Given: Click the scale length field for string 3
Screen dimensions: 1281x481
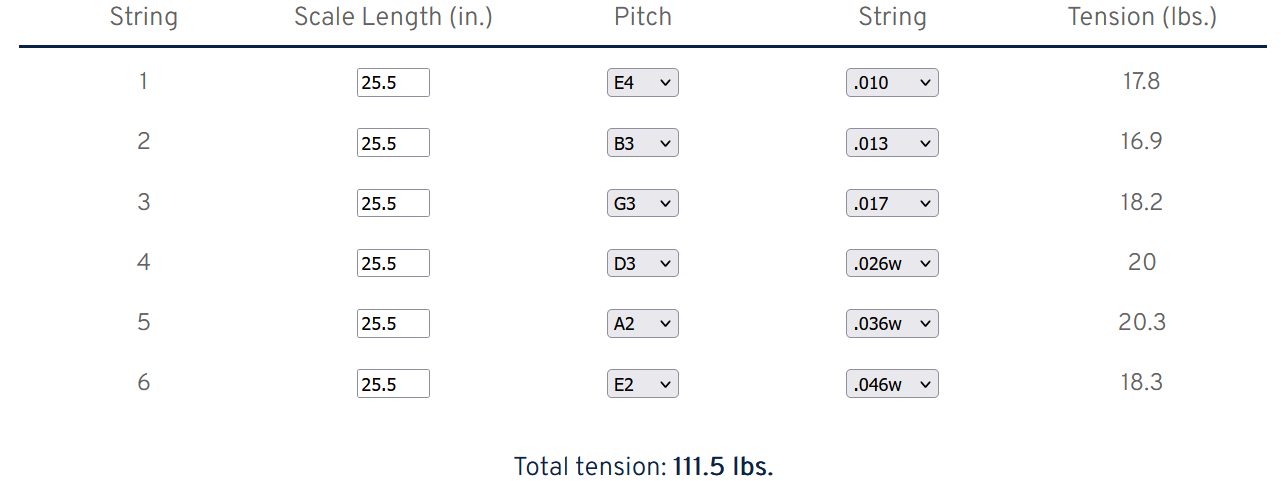Looking at the screenshot, I should tap(393, 203).
